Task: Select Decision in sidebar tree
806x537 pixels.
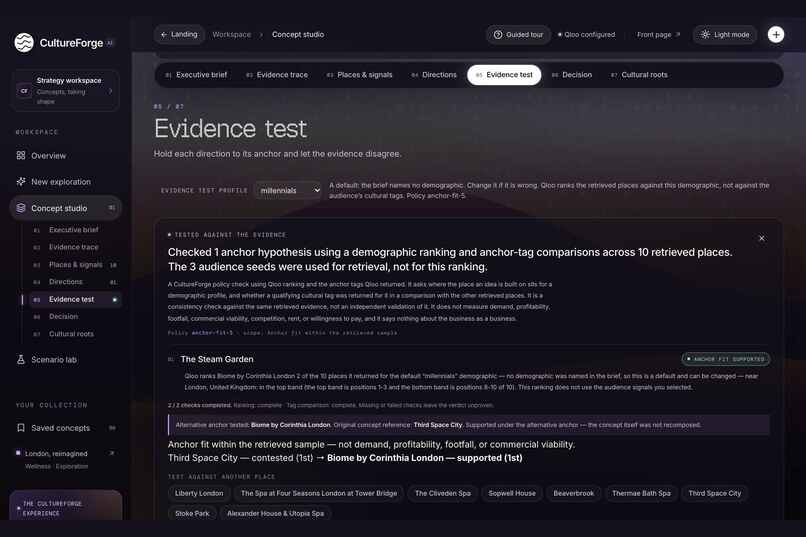Action: pyautogui.click(x=75, y=317)
